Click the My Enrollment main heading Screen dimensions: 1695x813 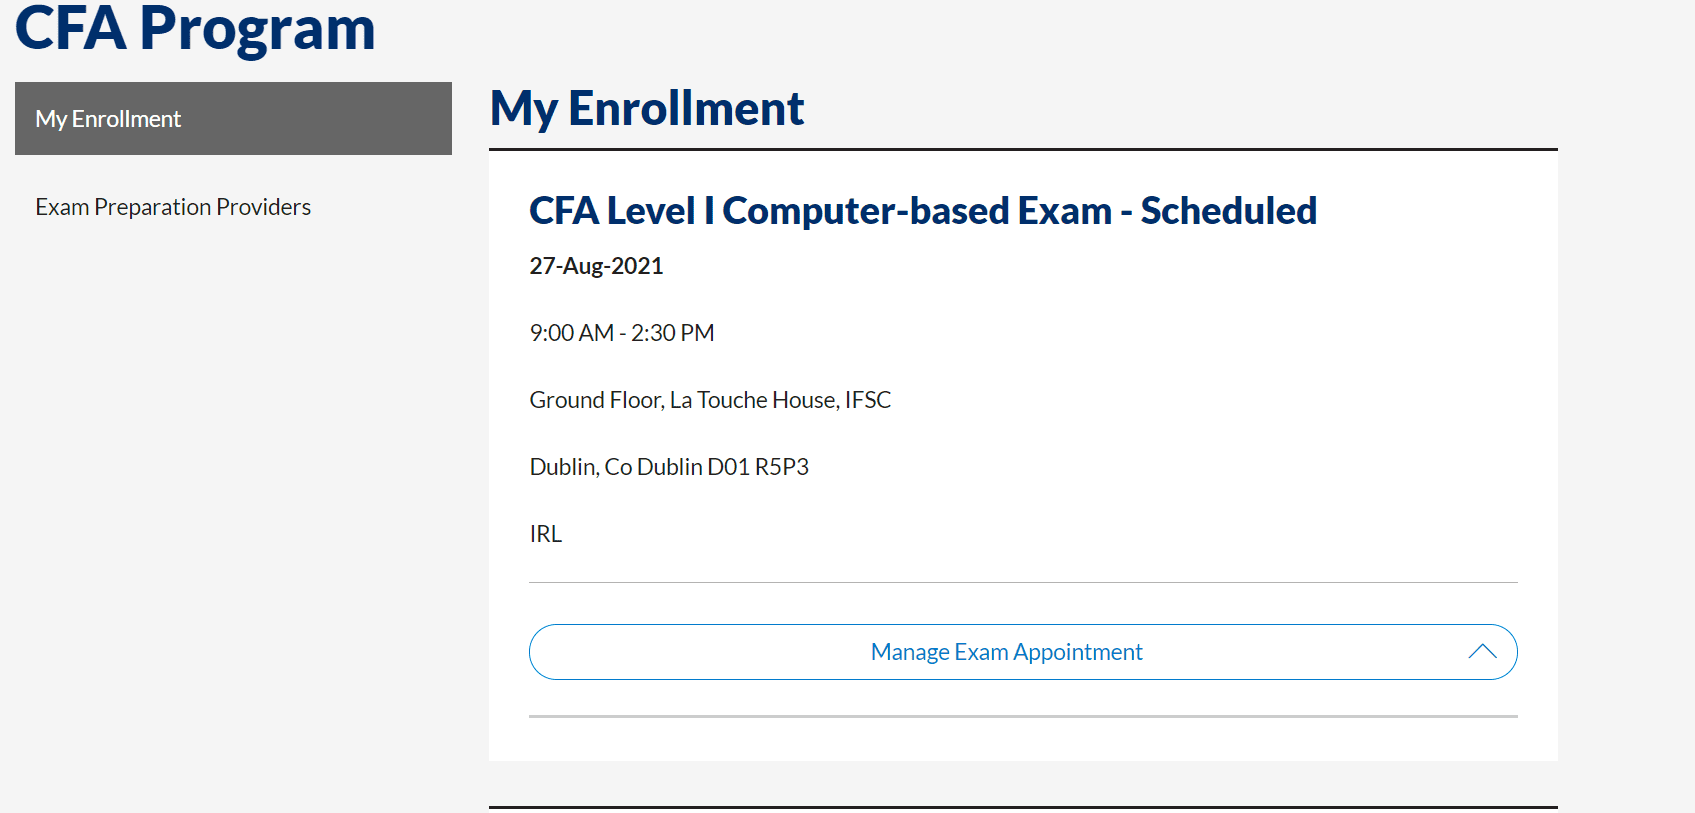(646, 108)
